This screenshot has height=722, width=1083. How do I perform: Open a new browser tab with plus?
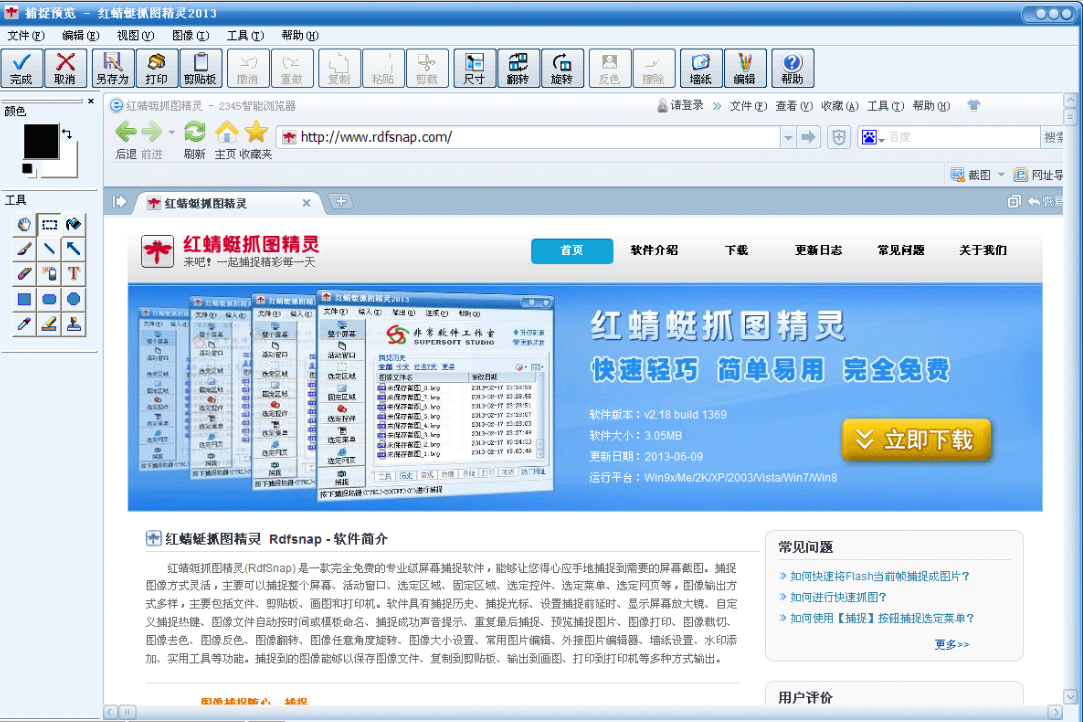coord(341,202)
